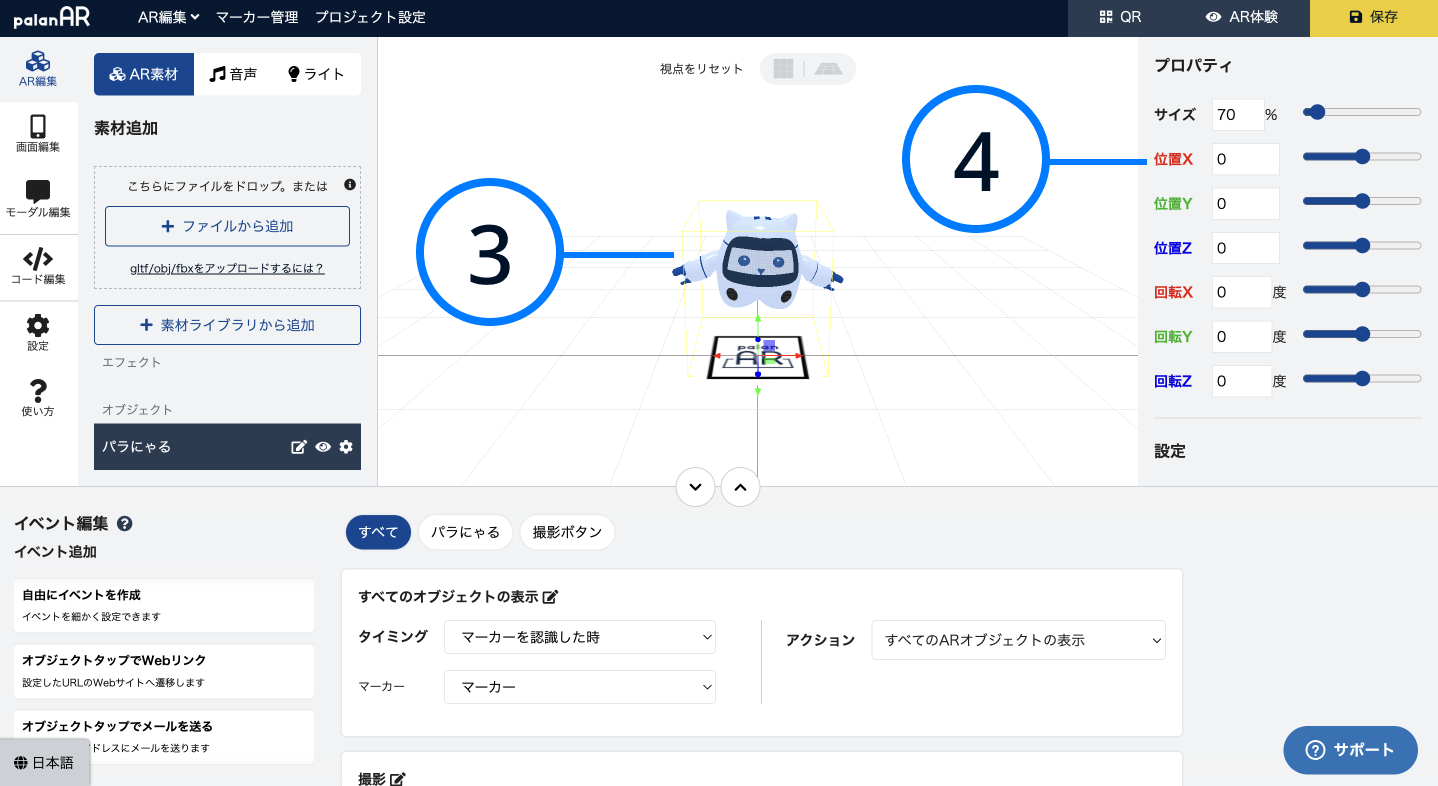The width and height of the screenshot is (1438, 786).
Task: Adjust the 位置Y slider
Action: click(1362, 201)
